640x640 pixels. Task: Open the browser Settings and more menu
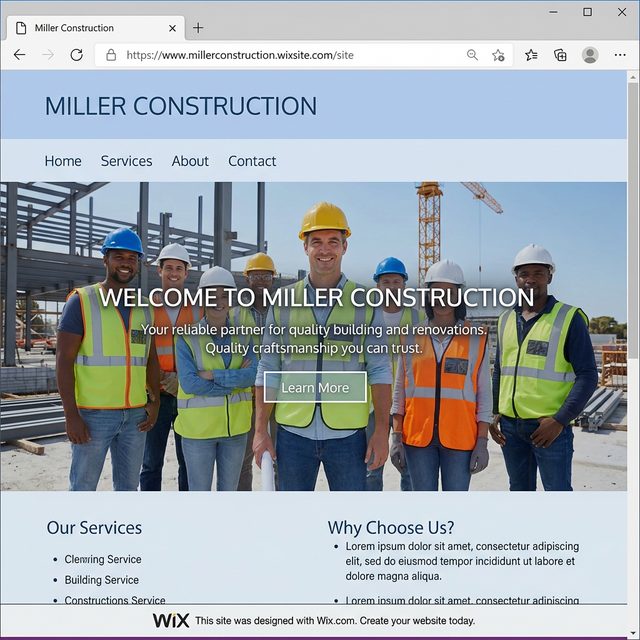click(620, 55)
